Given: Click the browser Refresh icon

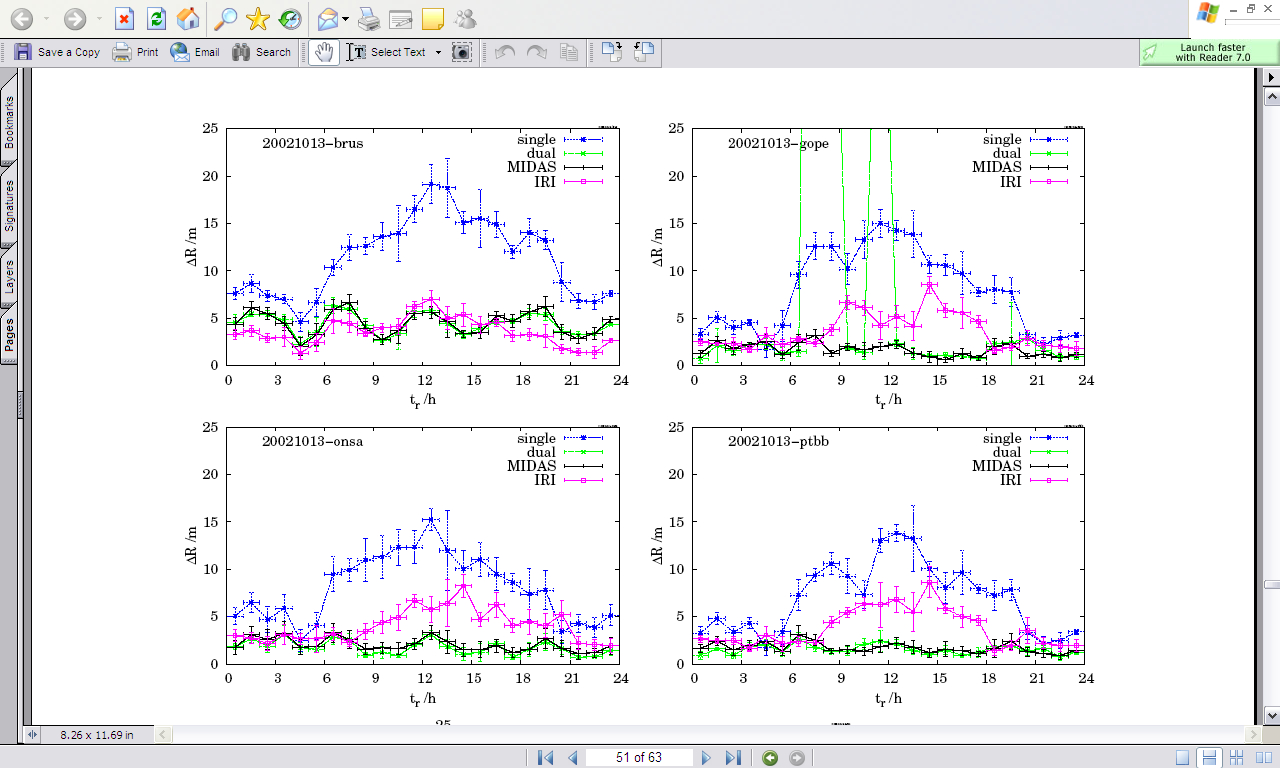Looking at the screenshot, I should click(156, 19).
